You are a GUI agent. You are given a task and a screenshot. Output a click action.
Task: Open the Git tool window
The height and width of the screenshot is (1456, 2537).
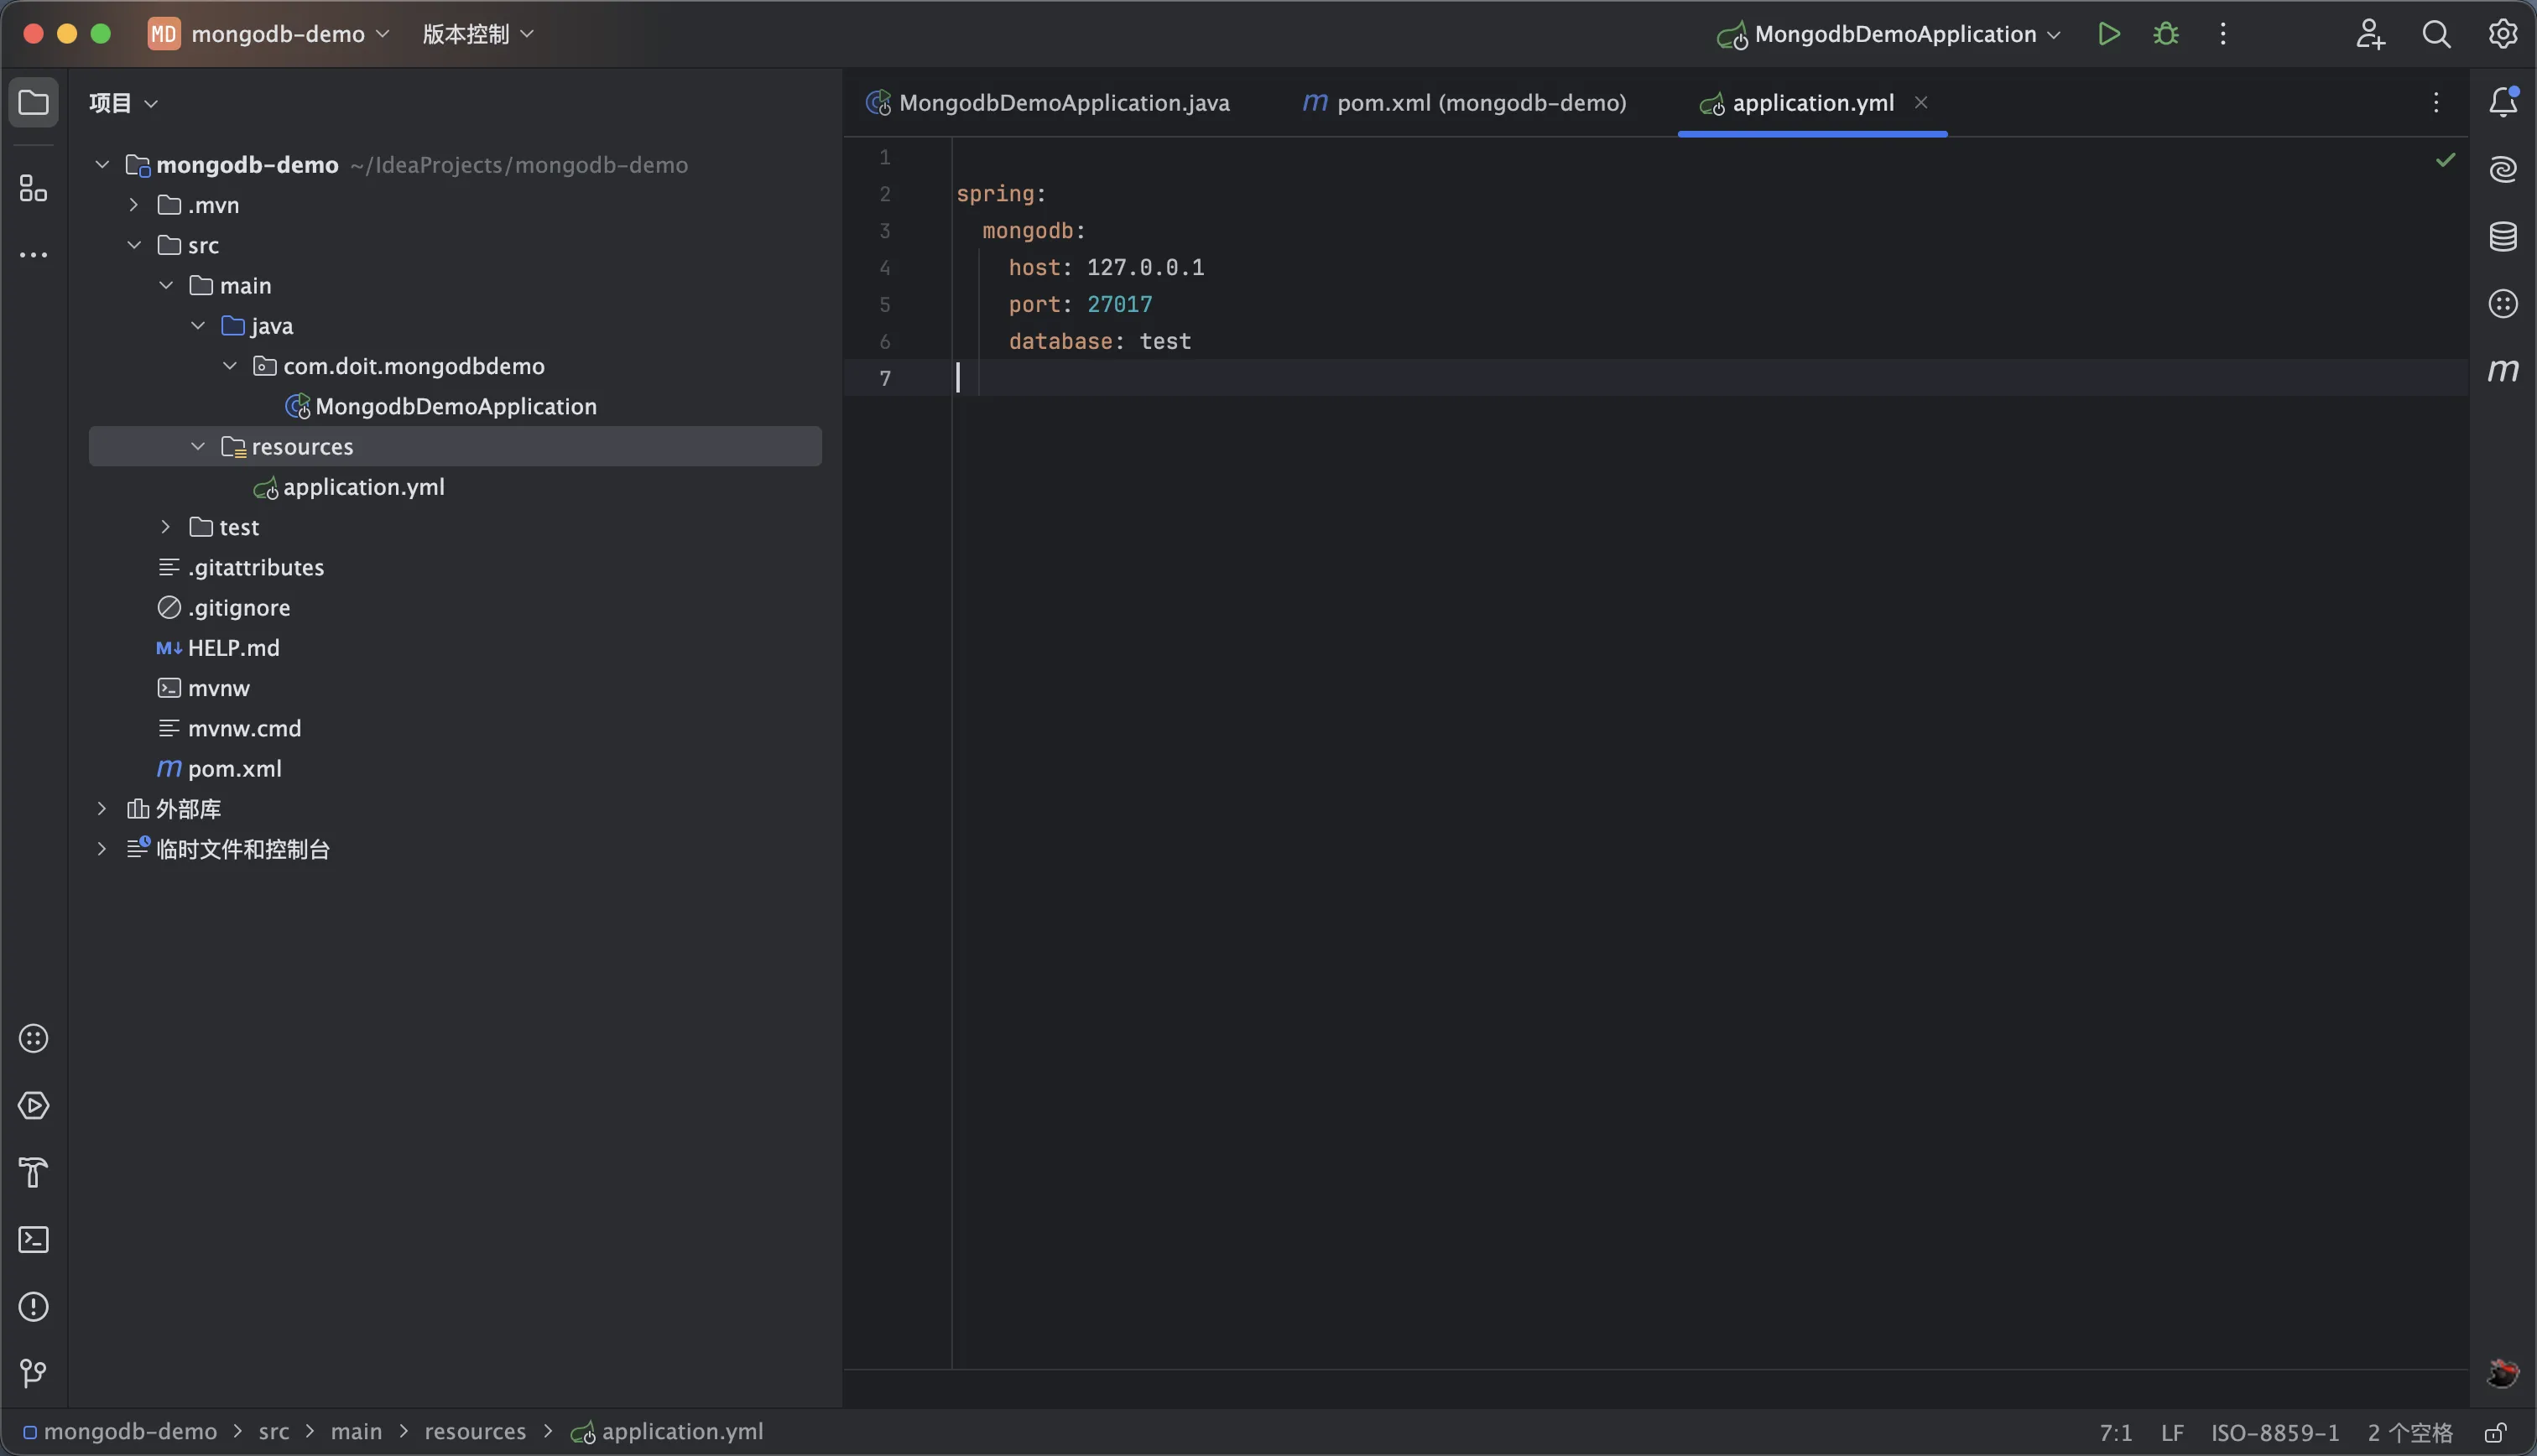[34, 1374]
